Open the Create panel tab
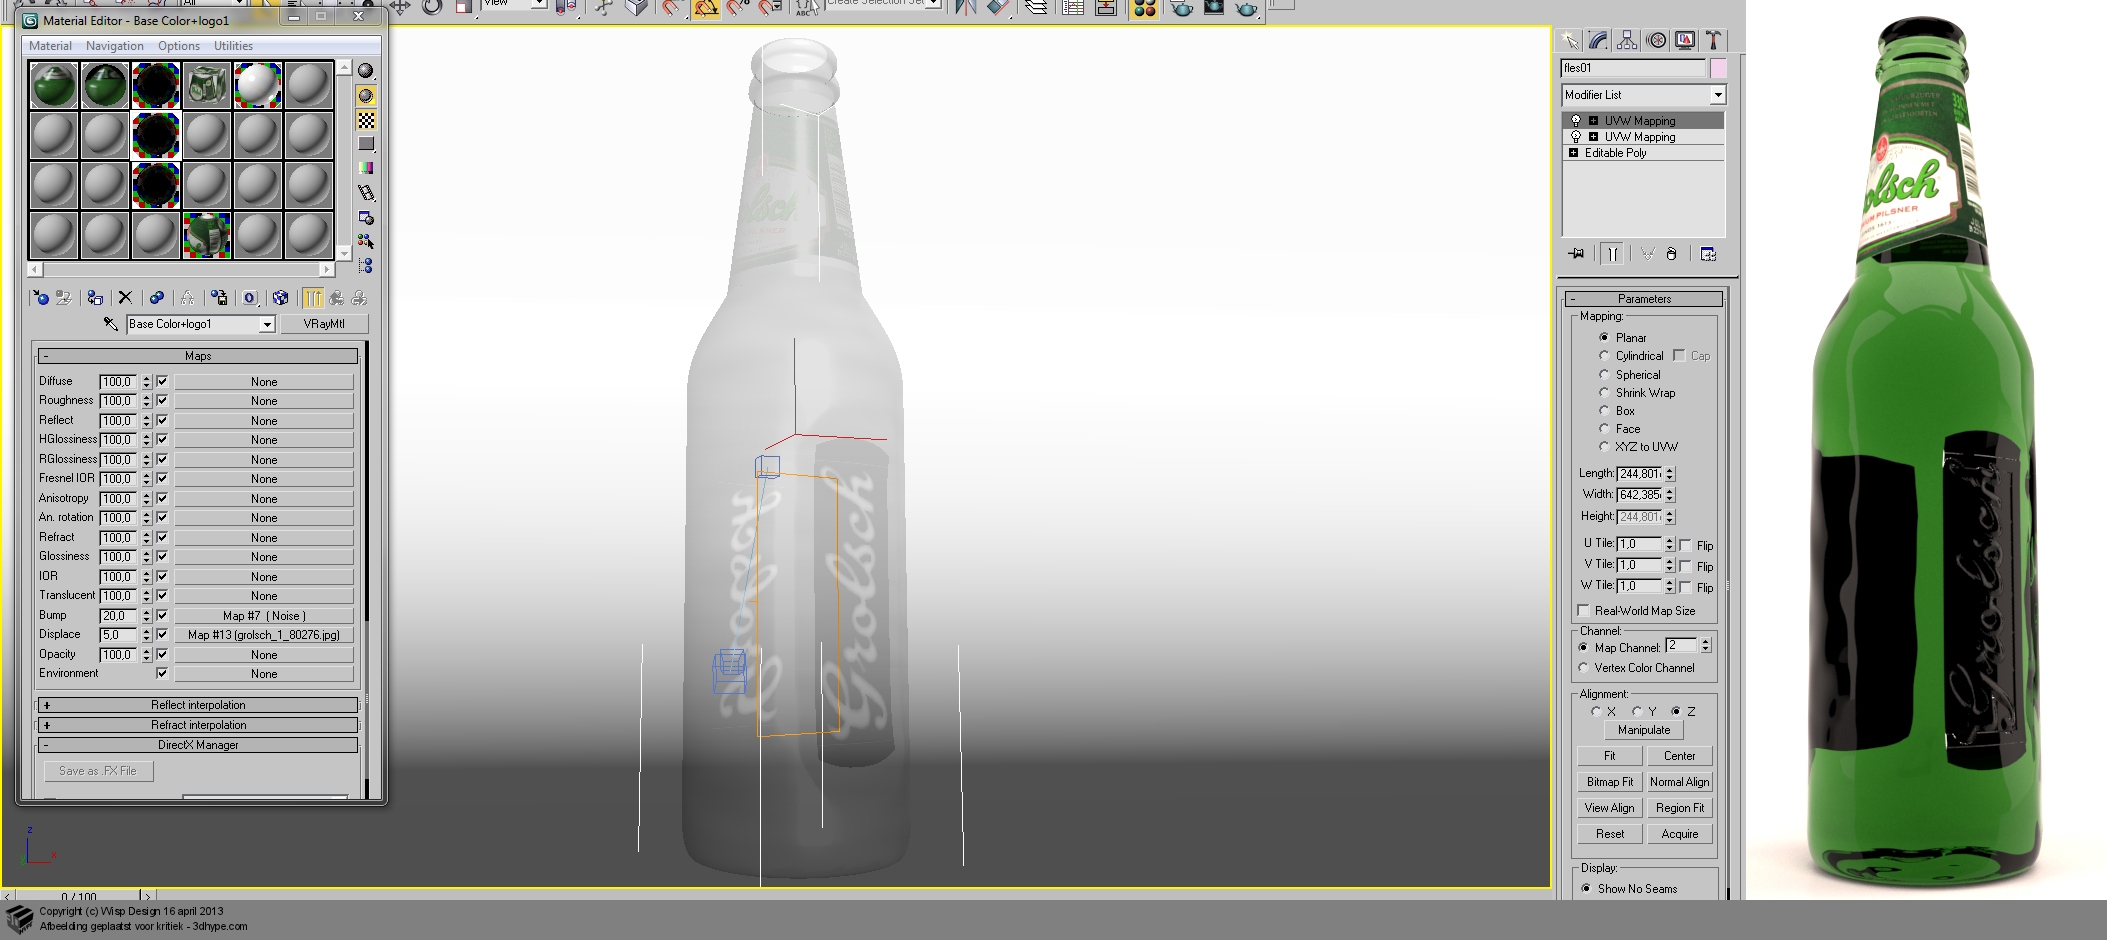Viewport: 2107px width, 940px height. click(1570, 40)
